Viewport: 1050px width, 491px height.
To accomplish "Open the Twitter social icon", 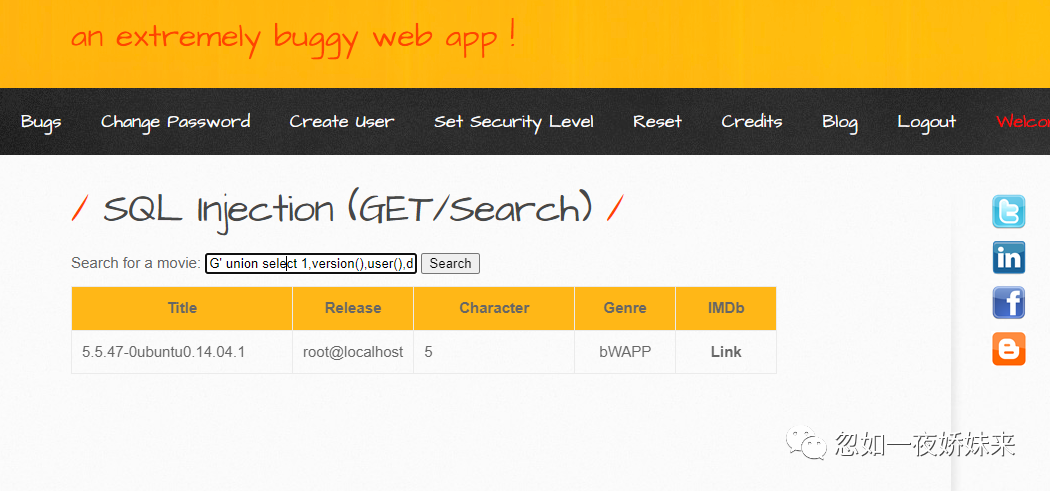I will coord(1008,212).
